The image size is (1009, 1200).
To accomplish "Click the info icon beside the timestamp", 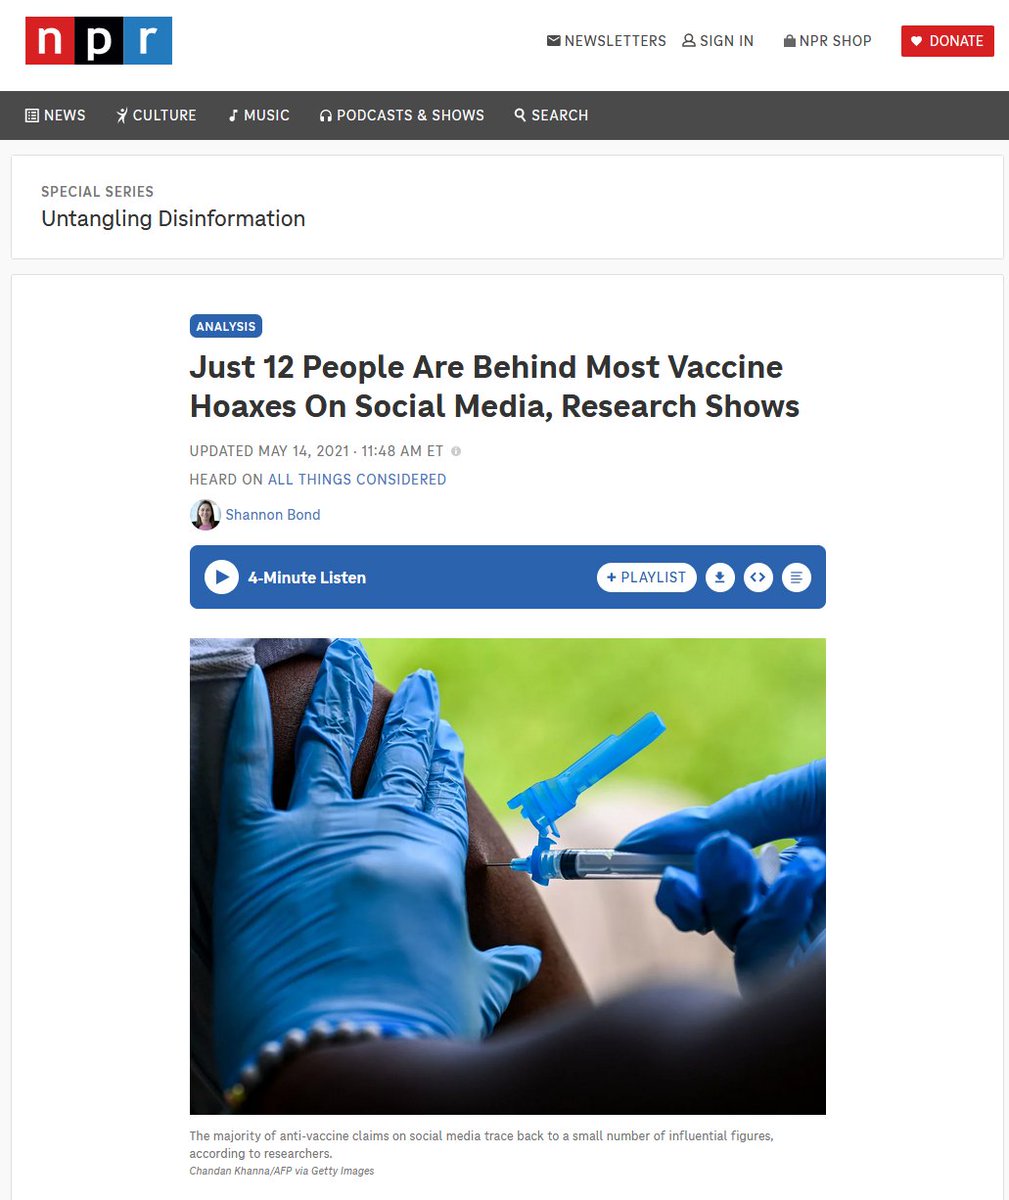I will tap(456, 451).
